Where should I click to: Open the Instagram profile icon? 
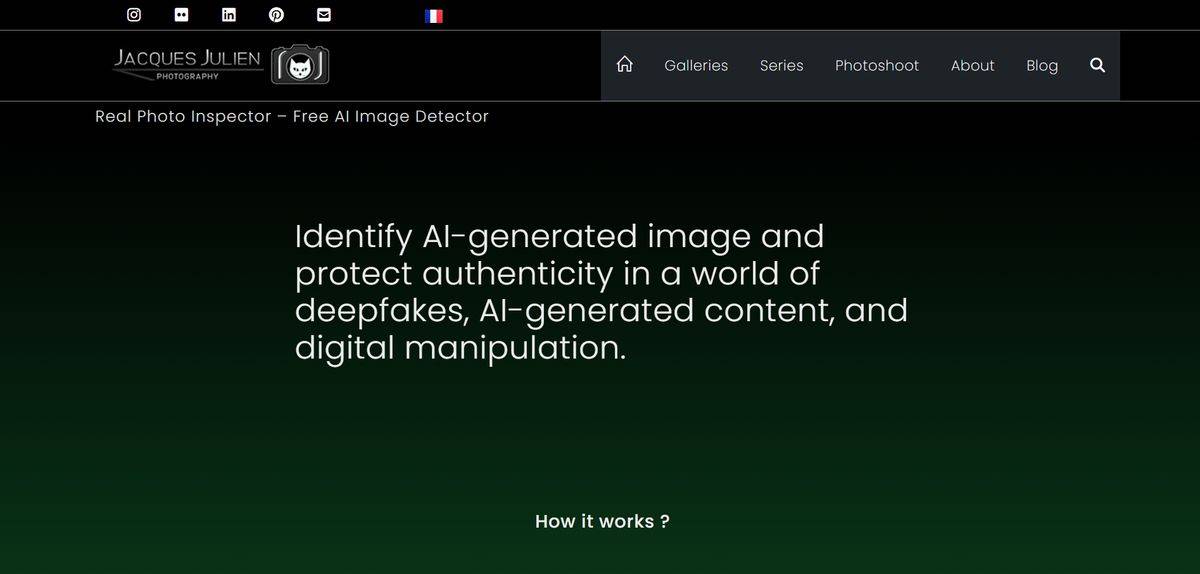pyautogui.click(x=134, y=14)
